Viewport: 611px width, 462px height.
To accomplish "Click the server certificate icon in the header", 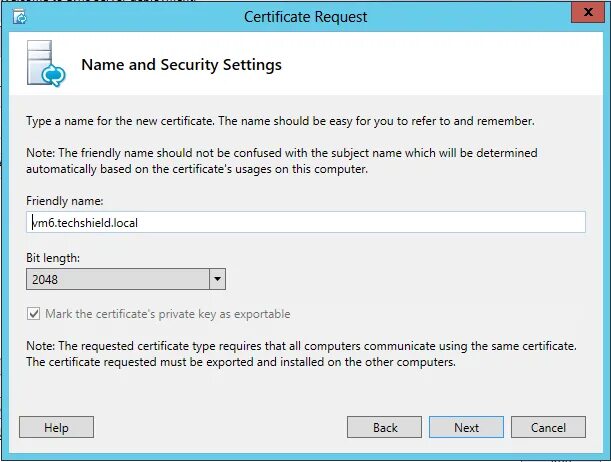I will tap(44, 67).
